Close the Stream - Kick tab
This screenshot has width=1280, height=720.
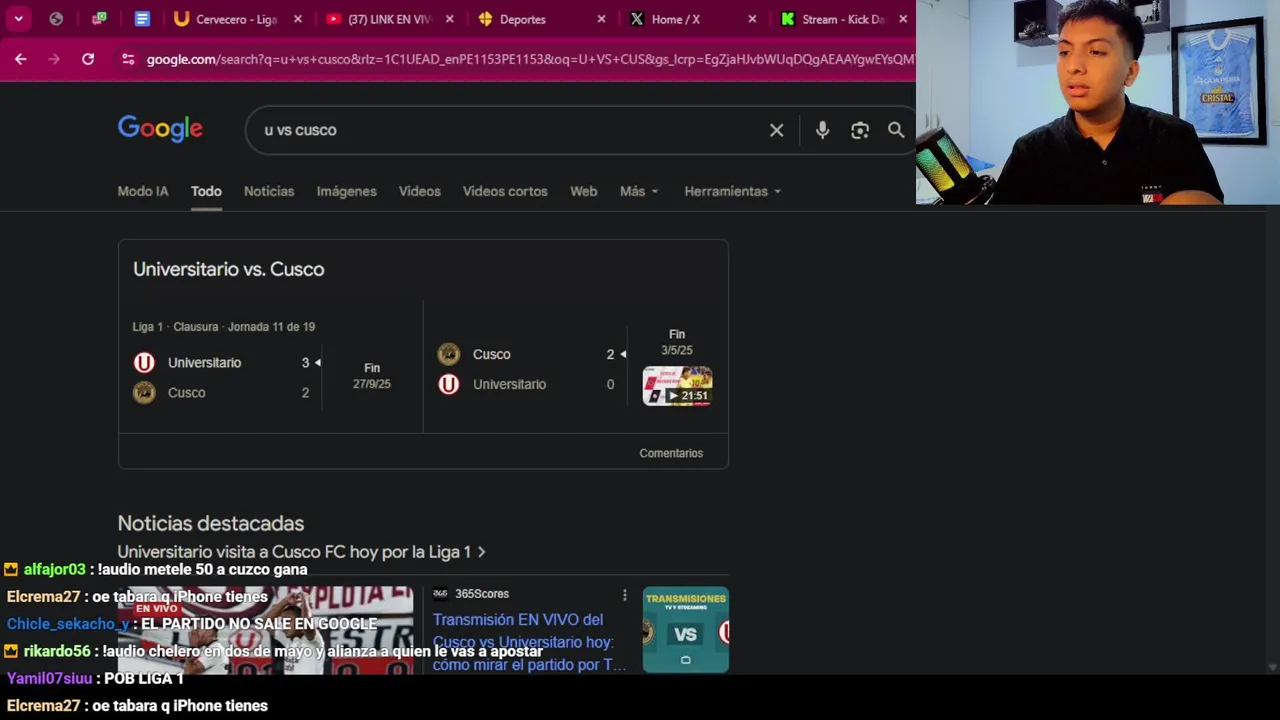coord(903,19)
